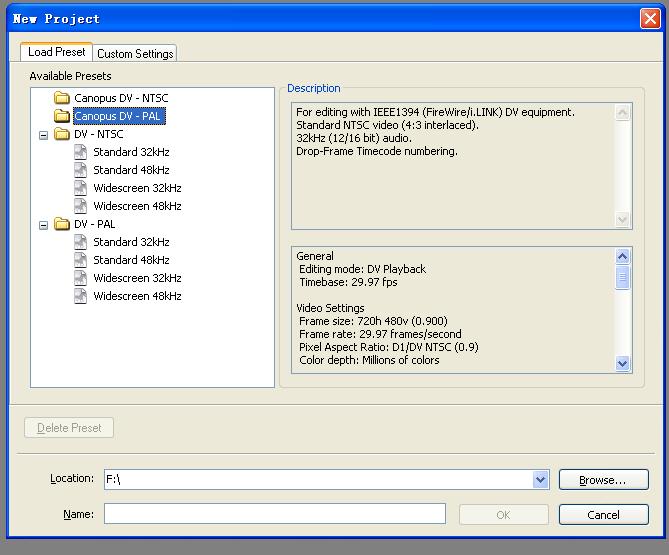Click preset icon of PAL Standard 48kHz
Screen dimensions: 669x555
point(80,260)
